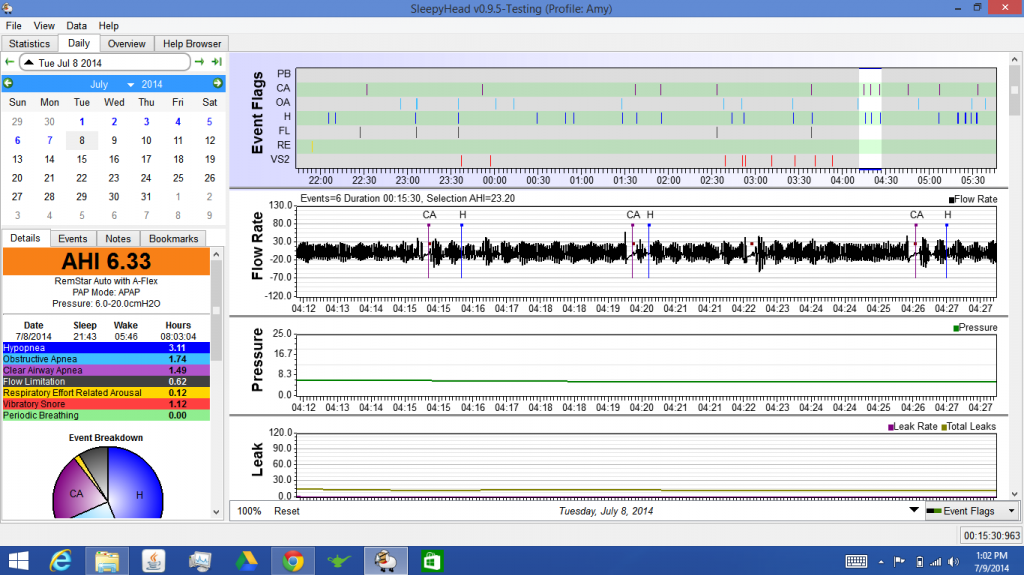
Task: Open Google Drive from taskbar
Action: pos(247,559)
